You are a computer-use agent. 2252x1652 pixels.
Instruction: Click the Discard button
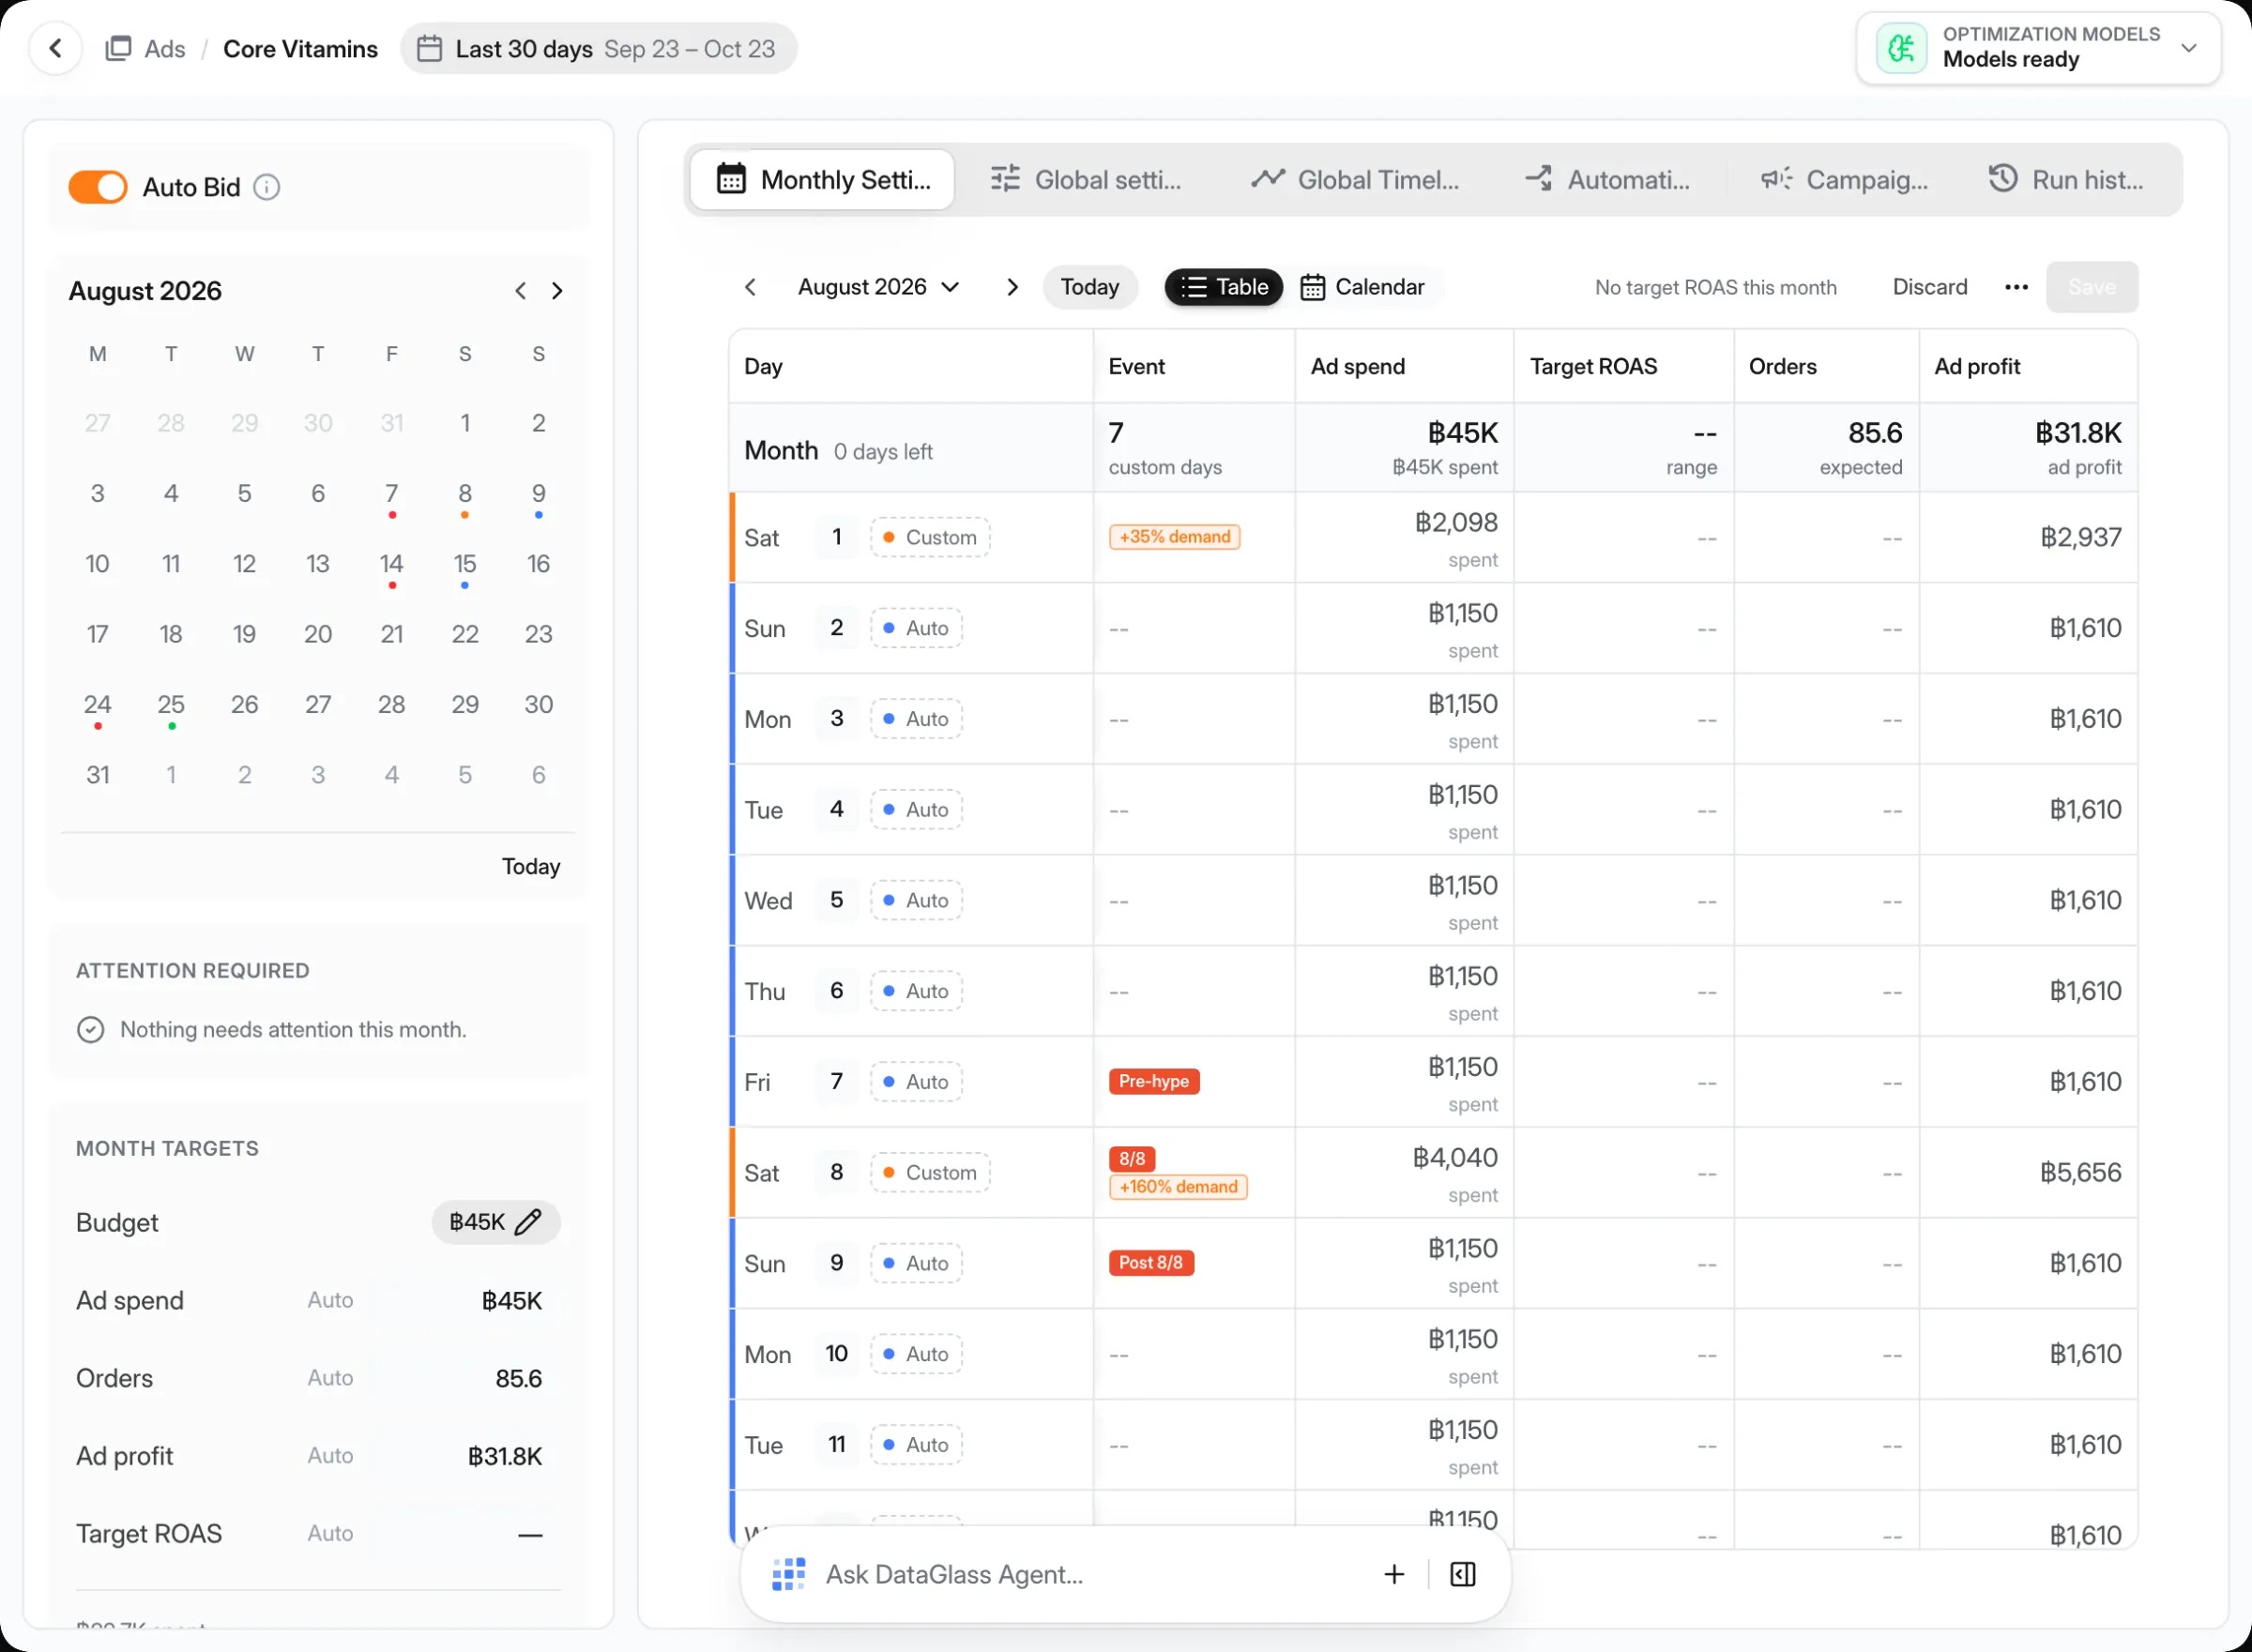click(x=1929, y=287)
